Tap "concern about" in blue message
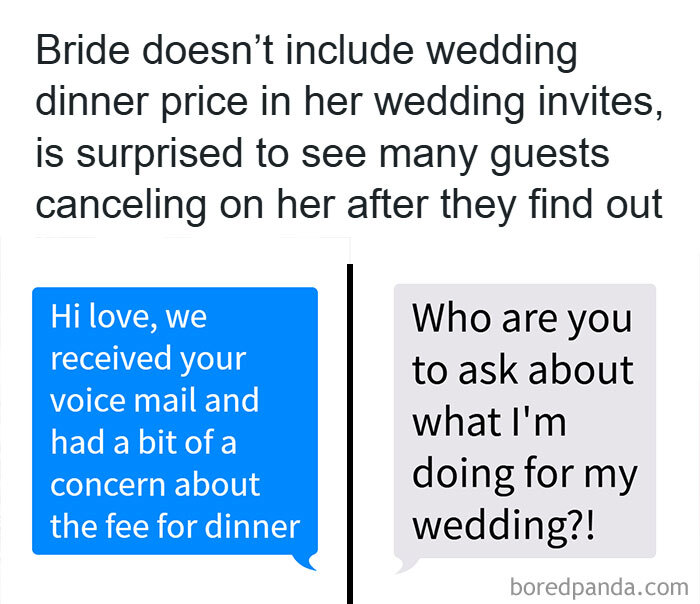The image size is (700, 604). (x=155, y=484)
